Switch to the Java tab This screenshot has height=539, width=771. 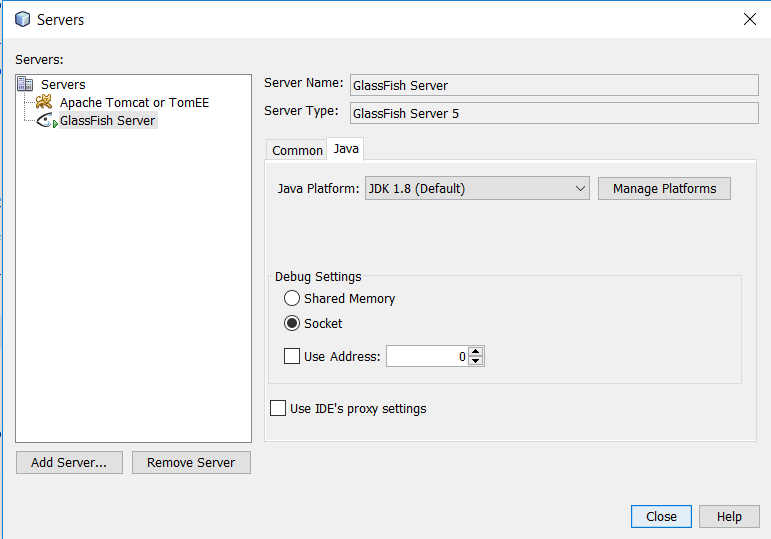tap(346, 149)
